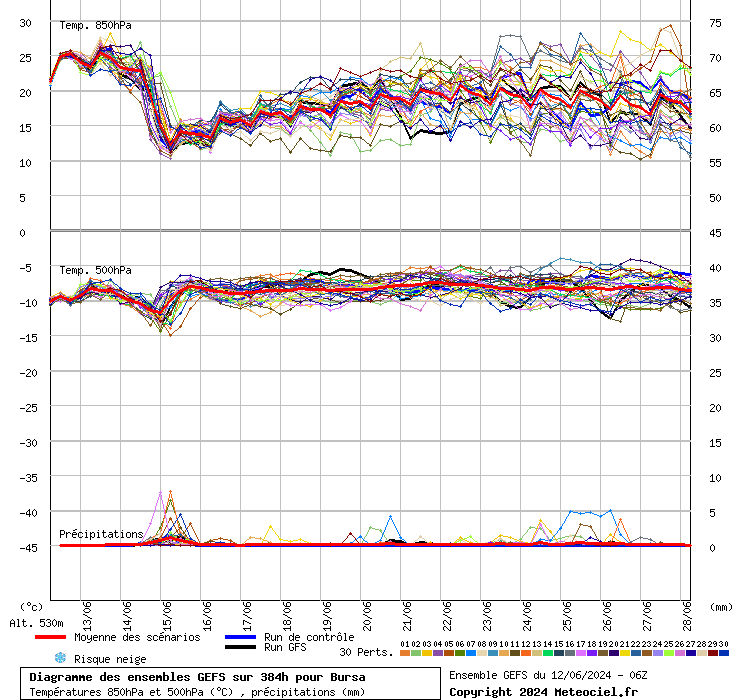This screenshot has width=740, height=700.
Task: Click the 45 value on right axis
Action: [715, 233]
